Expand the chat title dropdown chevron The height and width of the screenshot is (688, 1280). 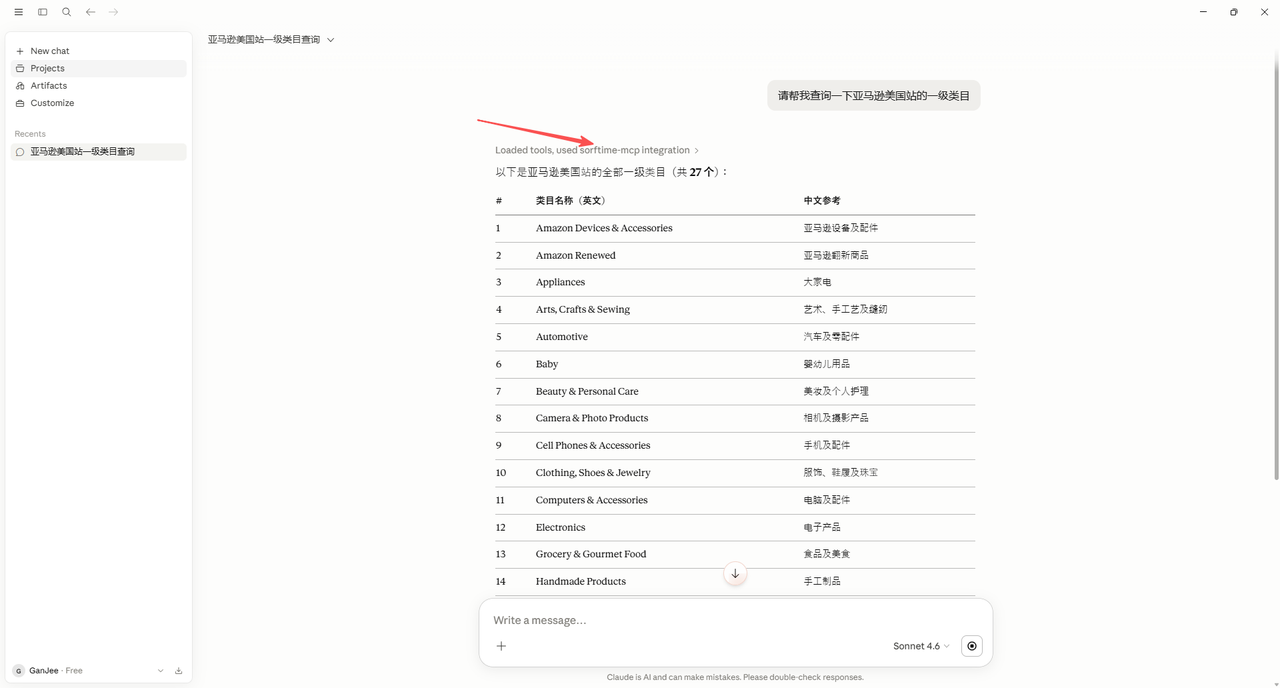[x=330, y=40]
